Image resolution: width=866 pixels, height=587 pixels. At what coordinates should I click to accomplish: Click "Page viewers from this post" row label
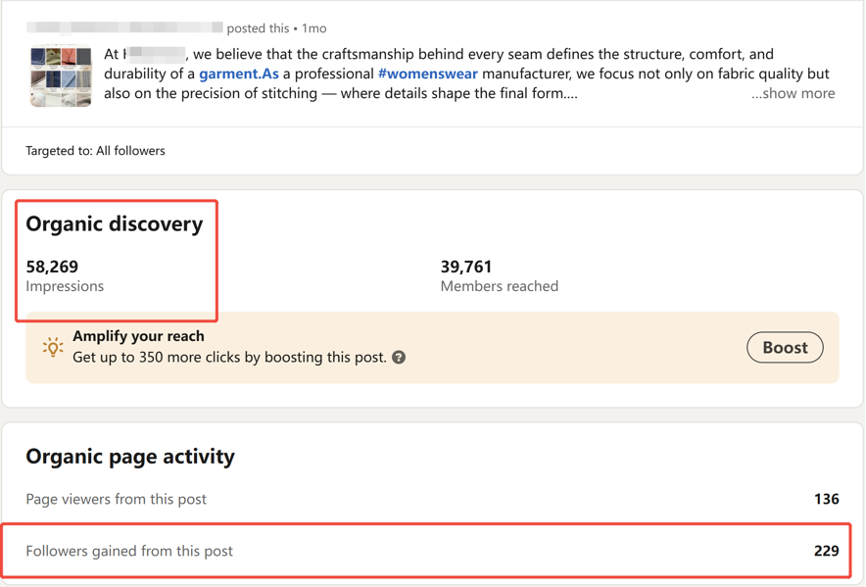(x=116, y=499)
